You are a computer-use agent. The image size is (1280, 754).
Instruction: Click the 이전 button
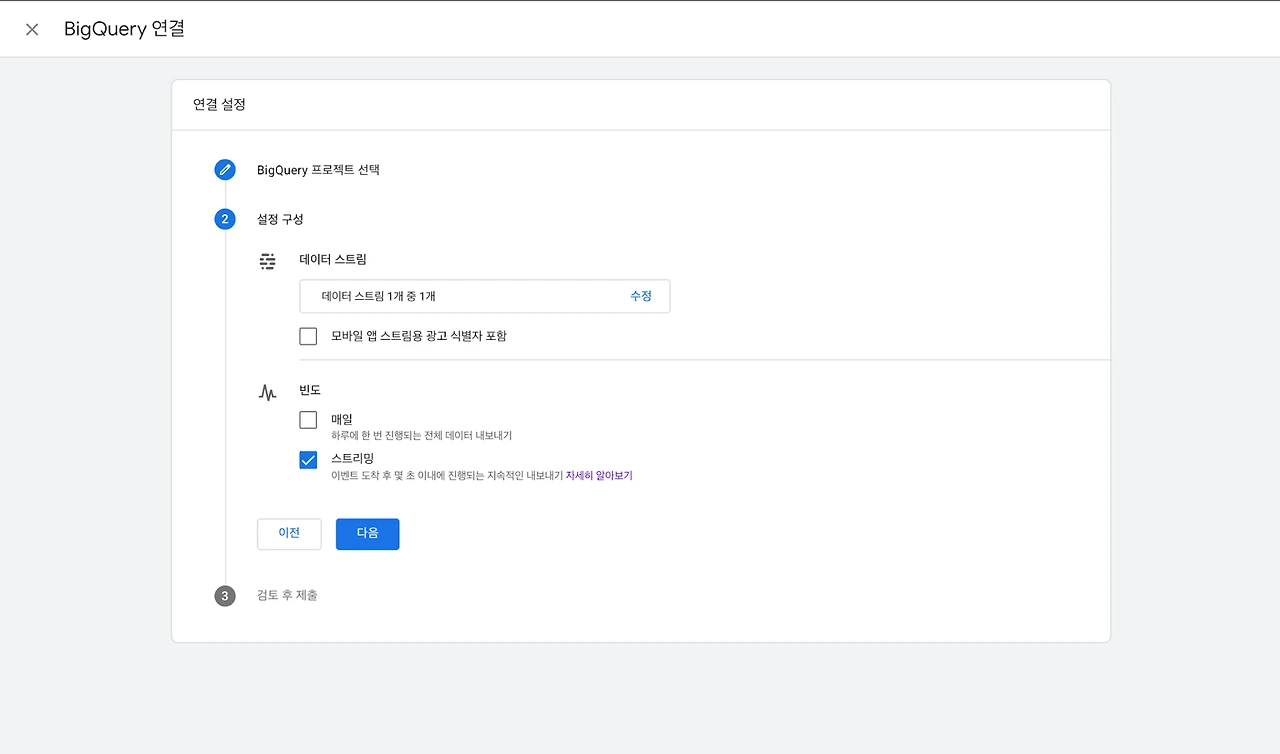[x=289, y=534]
